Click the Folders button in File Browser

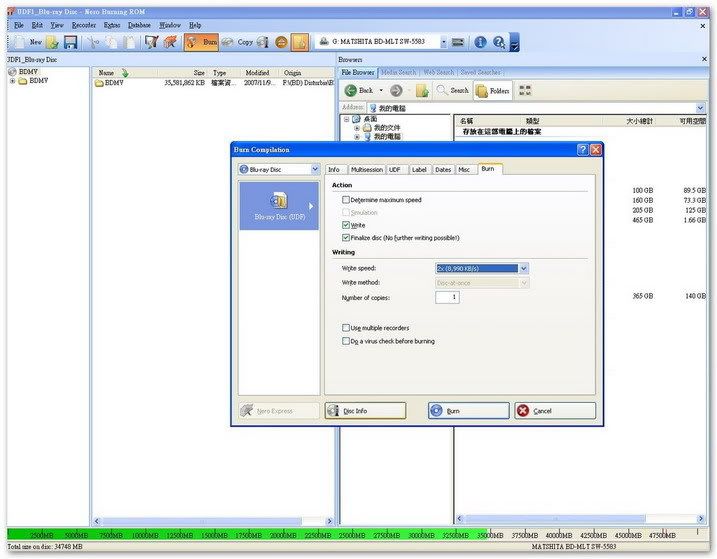point(493,91)
